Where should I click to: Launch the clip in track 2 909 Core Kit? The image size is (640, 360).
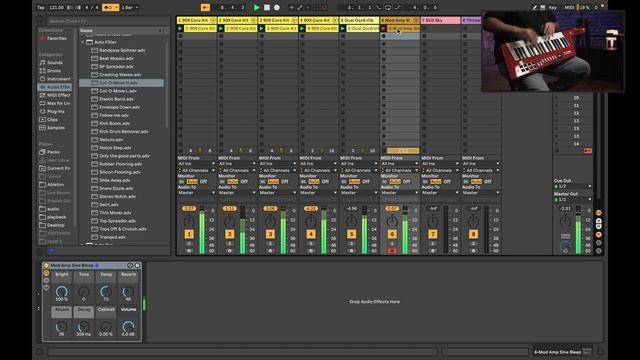[221, 29]
